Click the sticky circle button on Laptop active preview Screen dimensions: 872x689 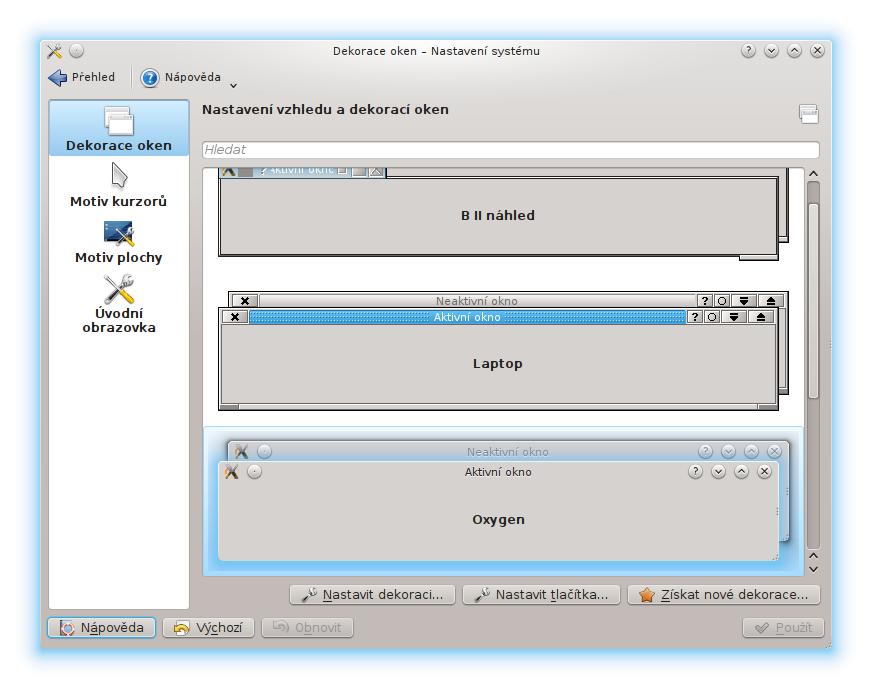[x=712, y=317]
